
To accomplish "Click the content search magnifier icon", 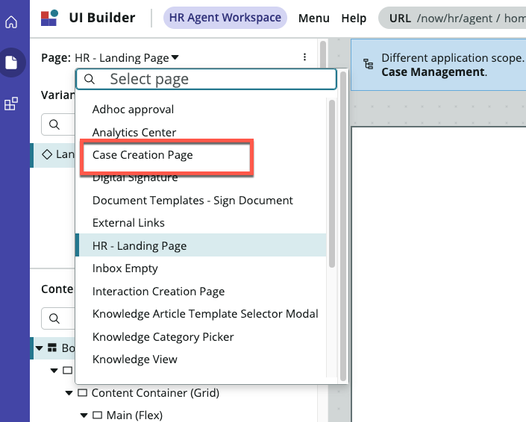I will (x=54, y=318).
